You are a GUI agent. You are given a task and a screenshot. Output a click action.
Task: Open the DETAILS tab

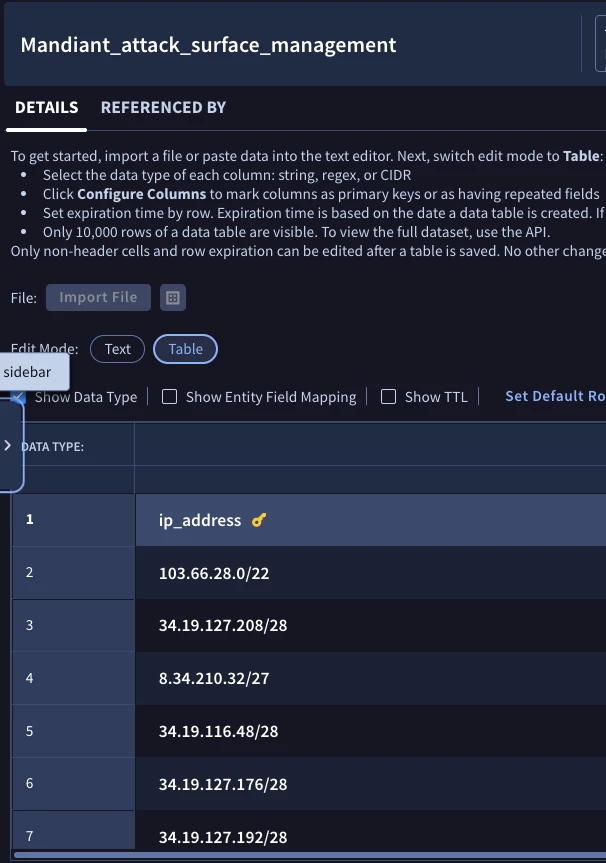(46, 107)
